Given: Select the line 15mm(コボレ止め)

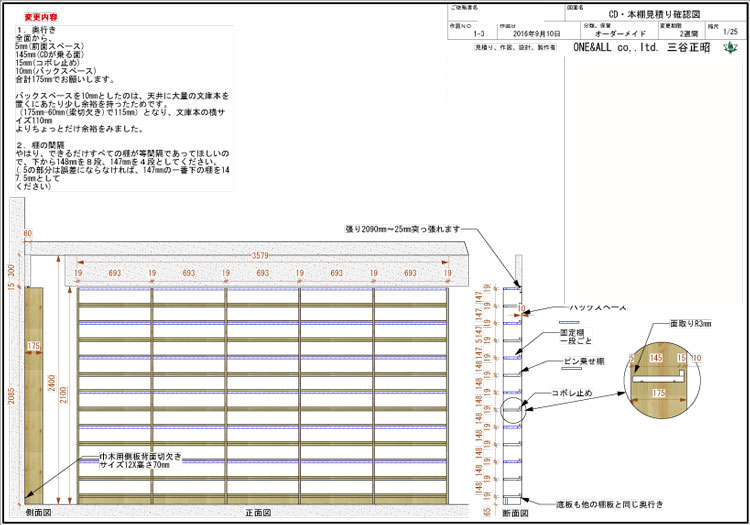Looking at the screenshot, I should [47, 63].
